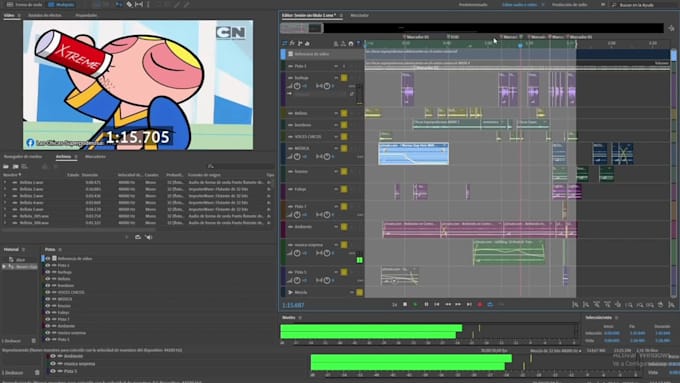Click the green Play button
Screen dimensions: 680x383
[x=415, y=304]
